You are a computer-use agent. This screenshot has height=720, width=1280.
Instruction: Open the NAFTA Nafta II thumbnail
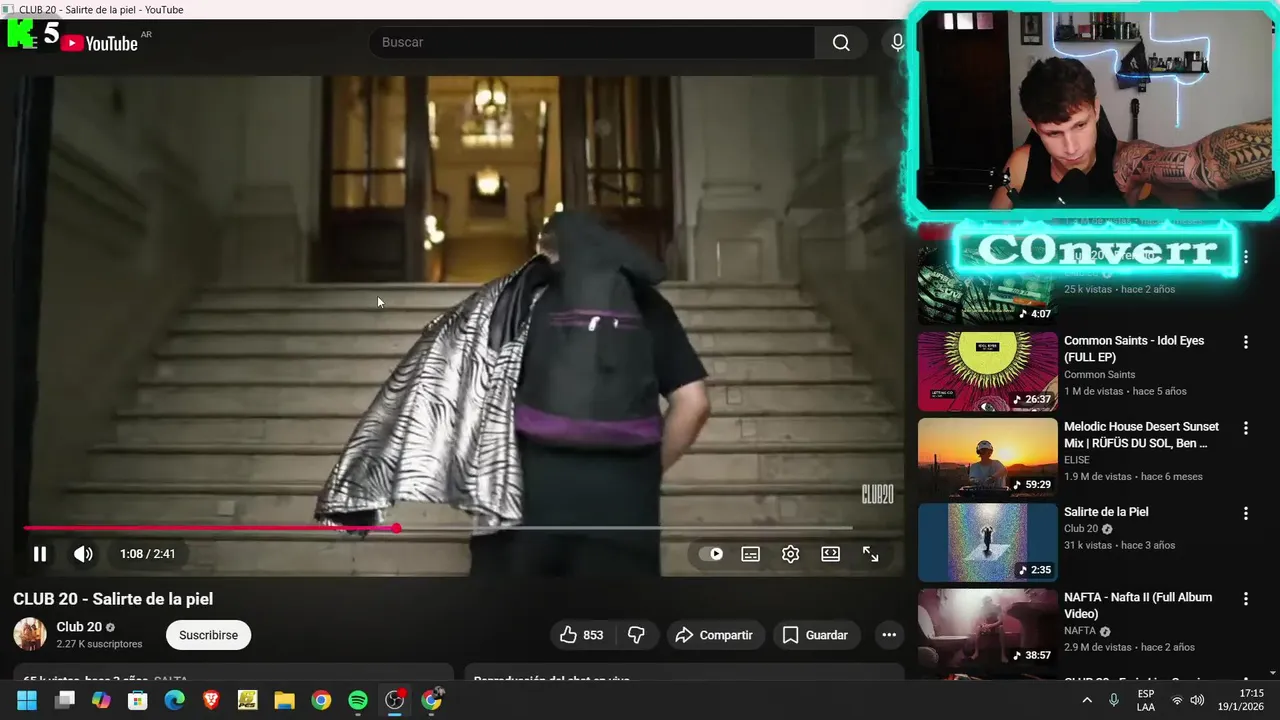tap(987, 628)
